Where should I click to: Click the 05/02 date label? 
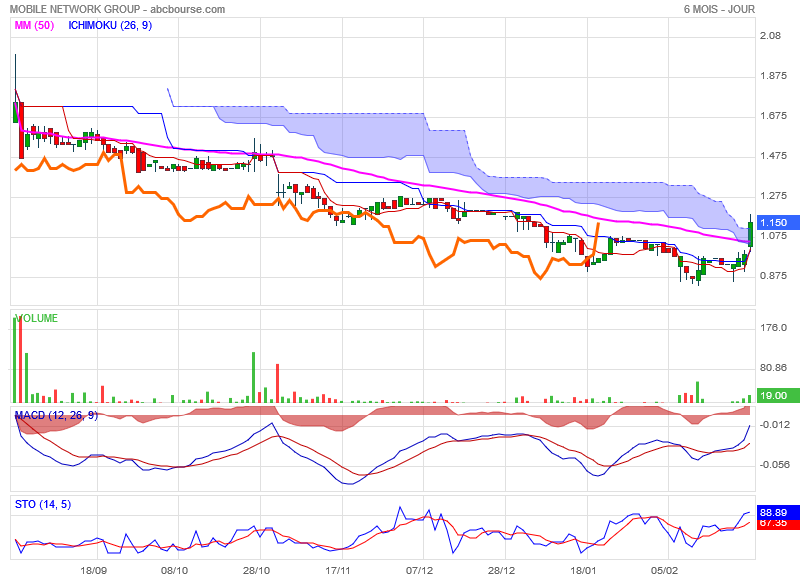[664, 570]
